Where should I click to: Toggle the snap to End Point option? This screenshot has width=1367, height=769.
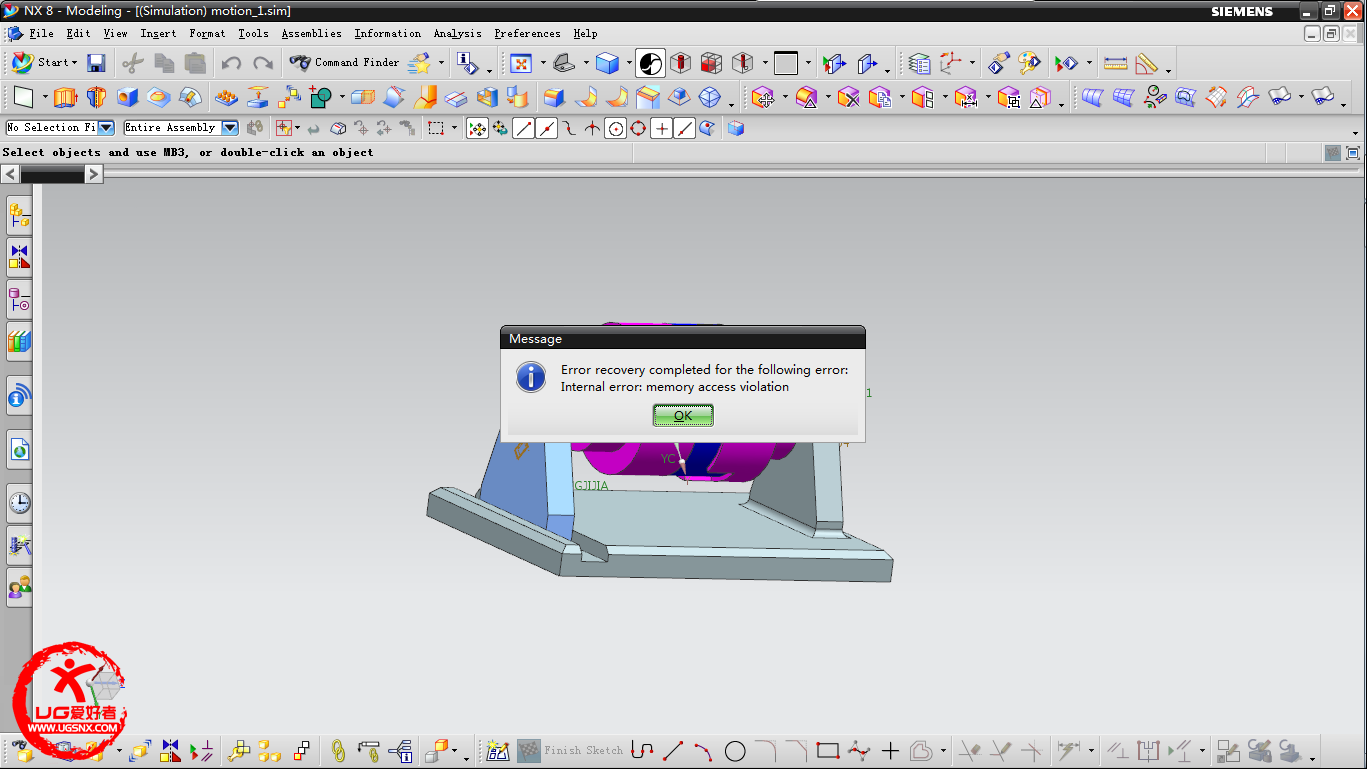point(523,128)
